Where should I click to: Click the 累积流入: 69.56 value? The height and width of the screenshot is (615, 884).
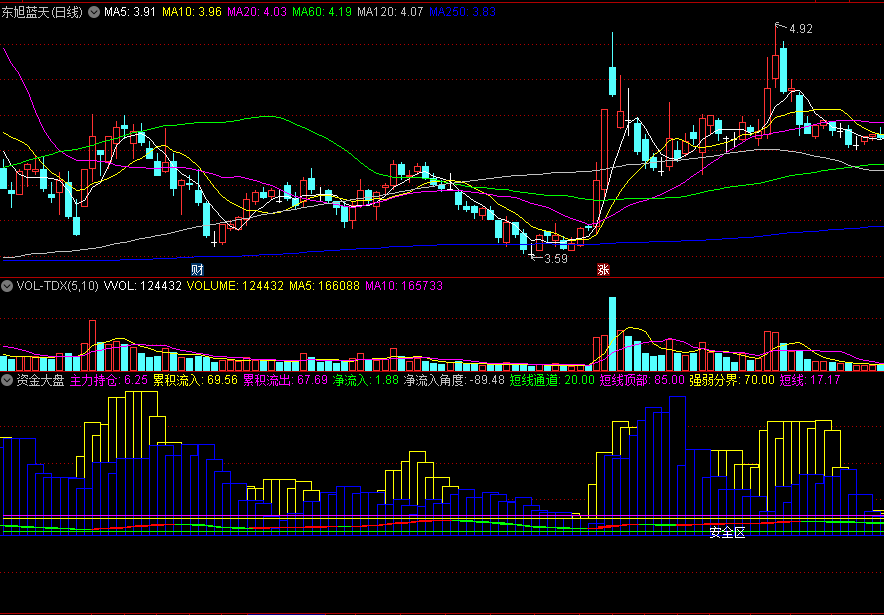pyautogui.click(x=195, y=380)
